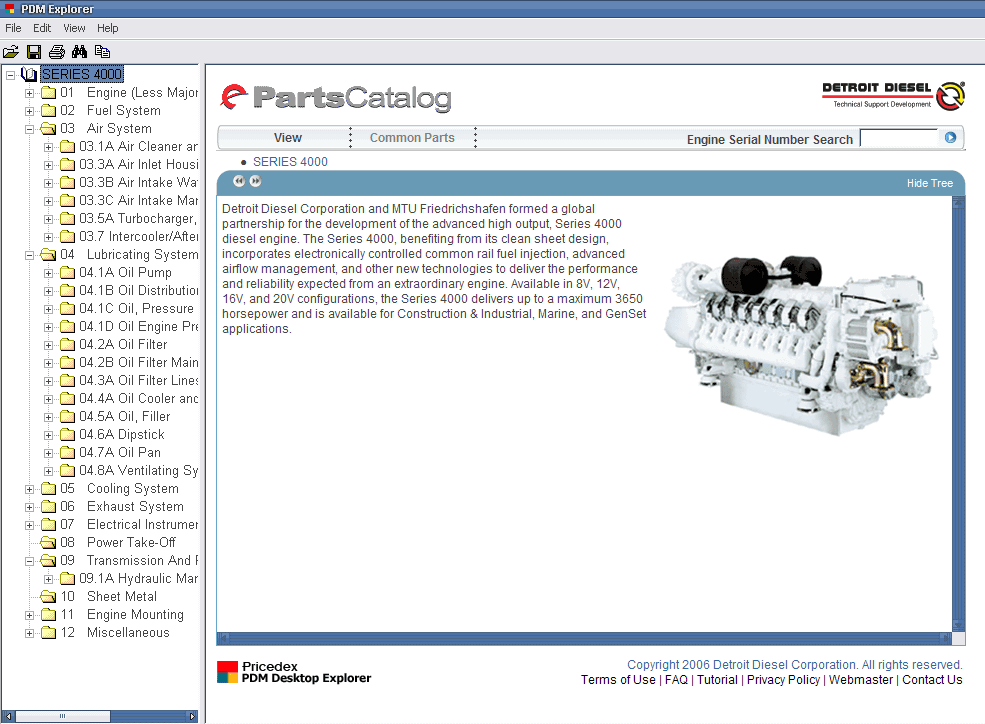The width and height of the screenshot is (985, 724).
Task: Open the File menu
Action: (13, 28)
